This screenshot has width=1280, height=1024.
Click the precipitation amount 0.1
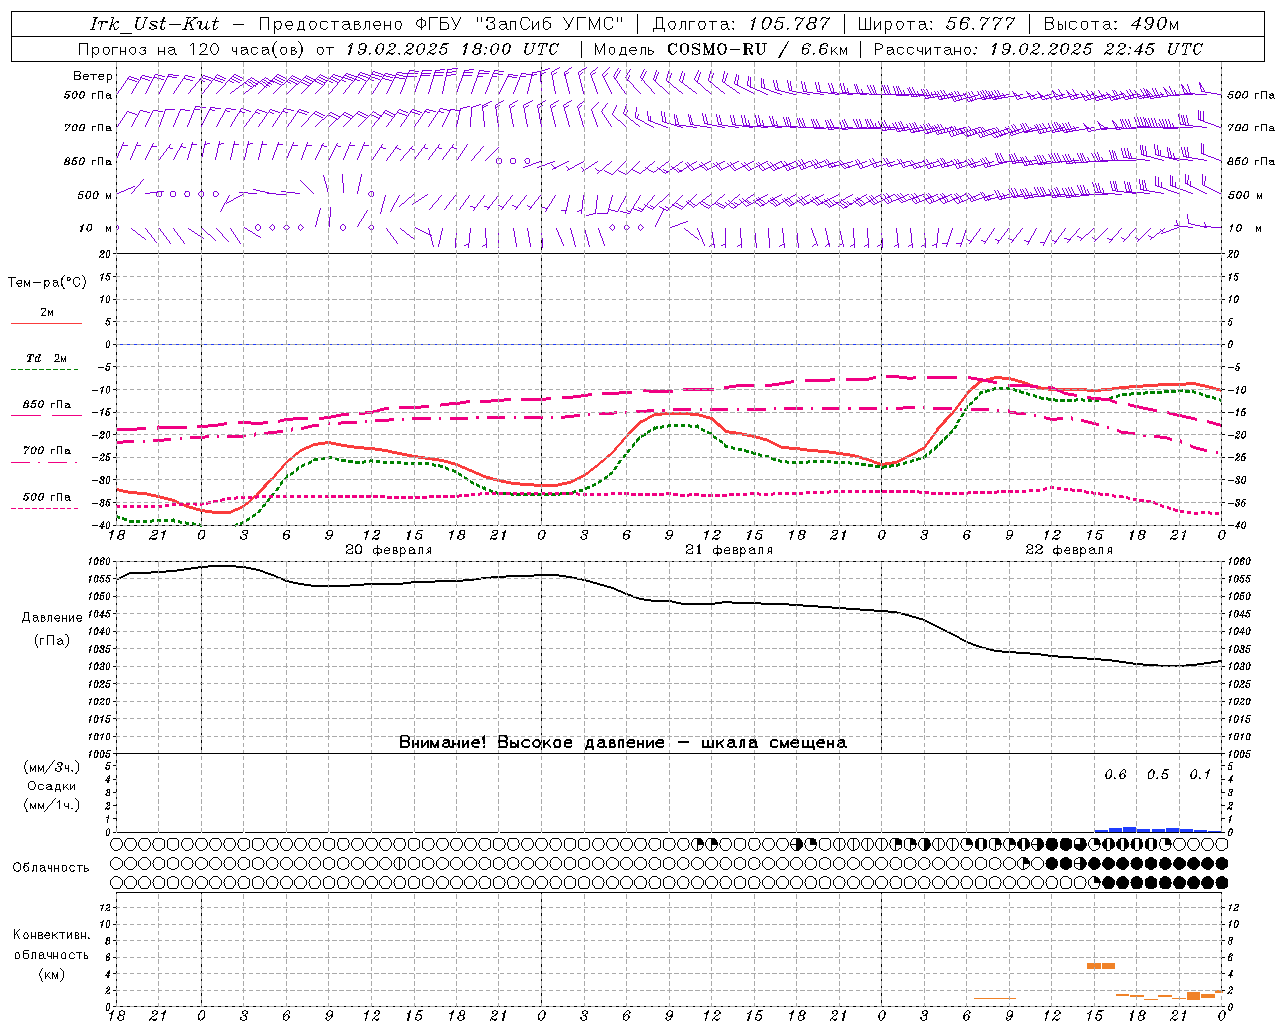(x=1200, y=775)
